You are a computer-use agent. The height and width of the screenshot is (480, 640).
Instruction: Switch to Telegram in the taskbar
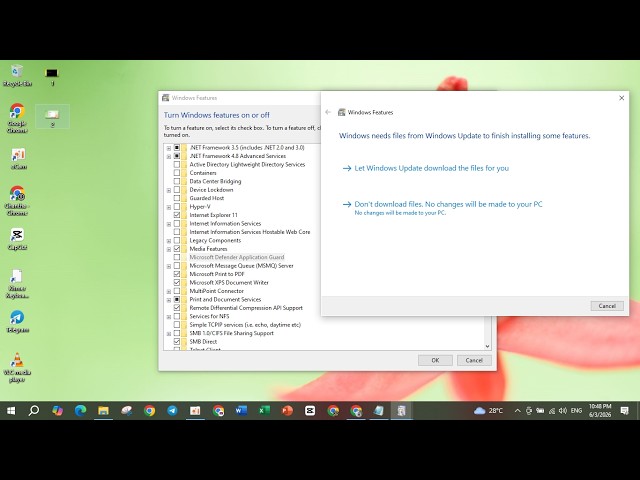(x=172, y=411)
